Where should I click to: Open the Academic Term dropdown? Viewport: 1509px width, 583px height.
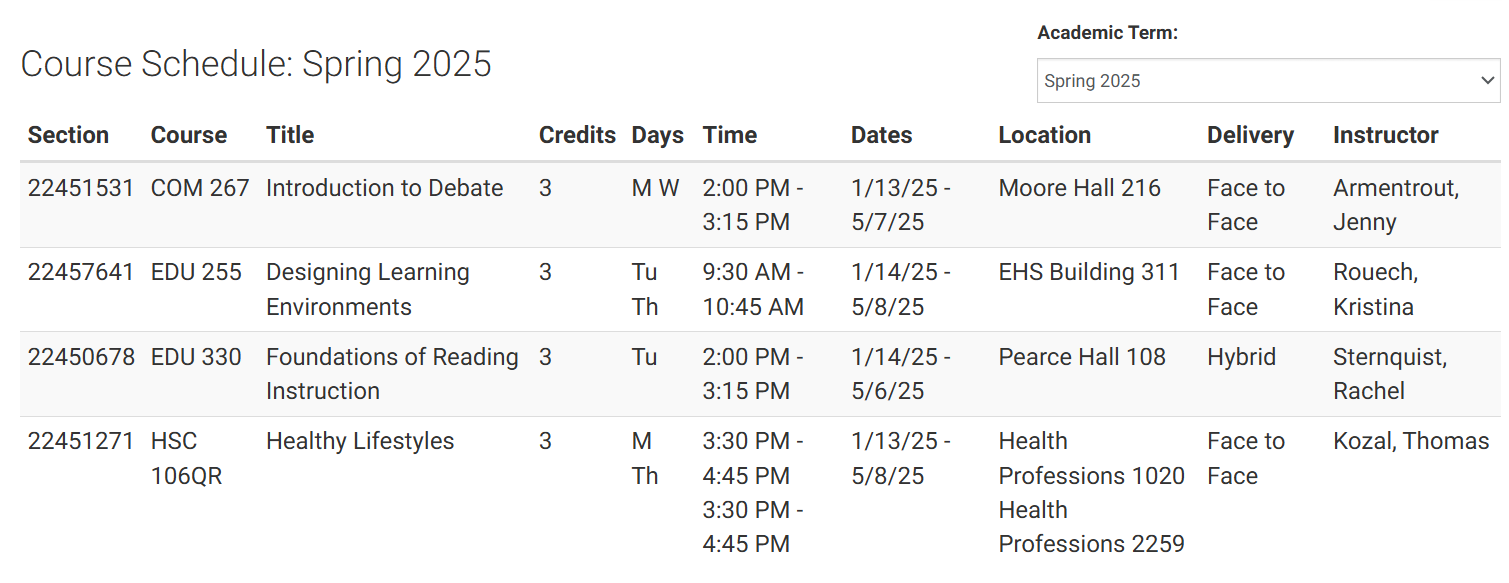(1267, 81)
